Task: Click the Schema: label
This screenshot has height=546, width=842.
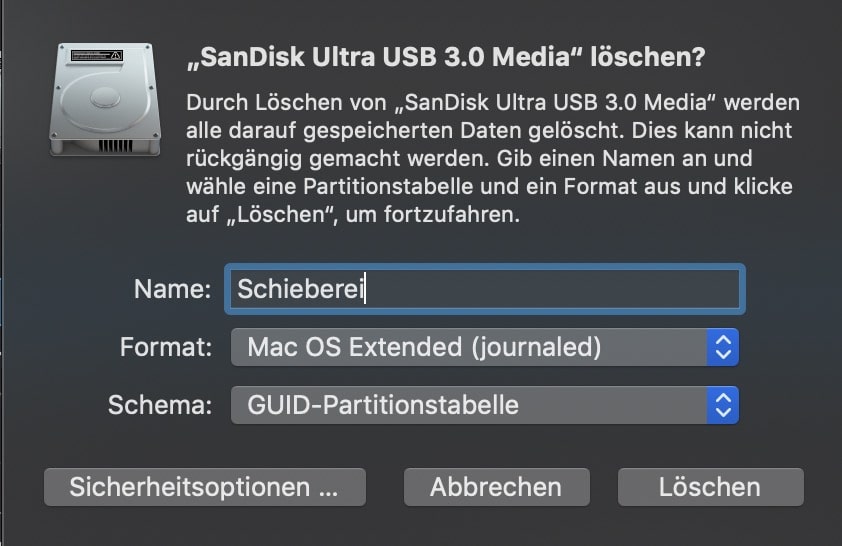Action: 160,405
